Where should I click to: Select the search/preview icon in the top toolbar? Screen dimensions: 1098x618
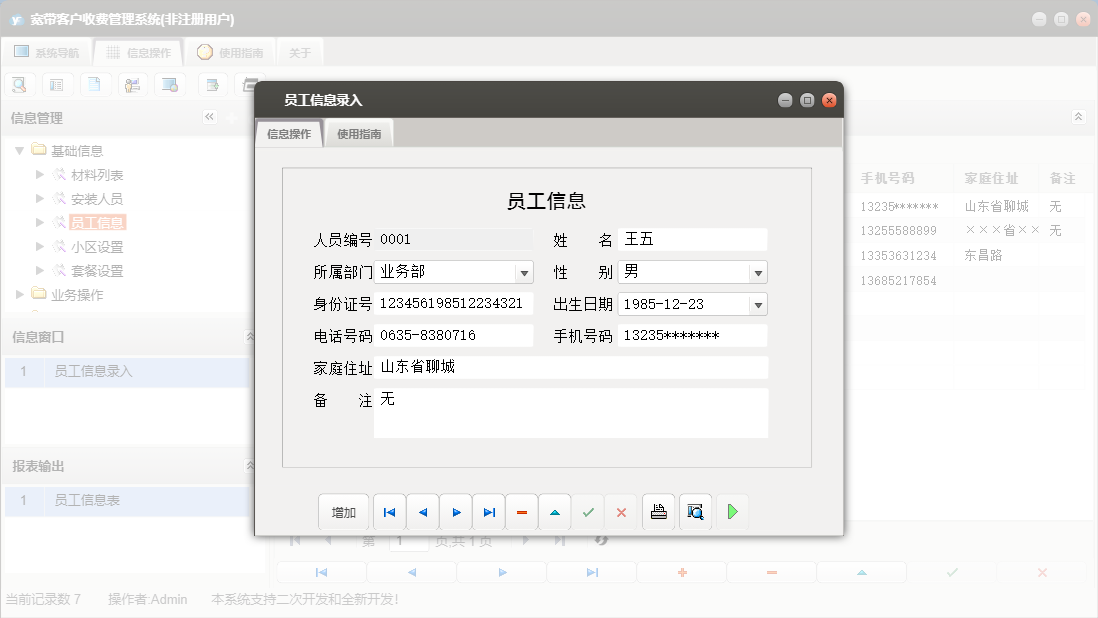coord(19,84)
